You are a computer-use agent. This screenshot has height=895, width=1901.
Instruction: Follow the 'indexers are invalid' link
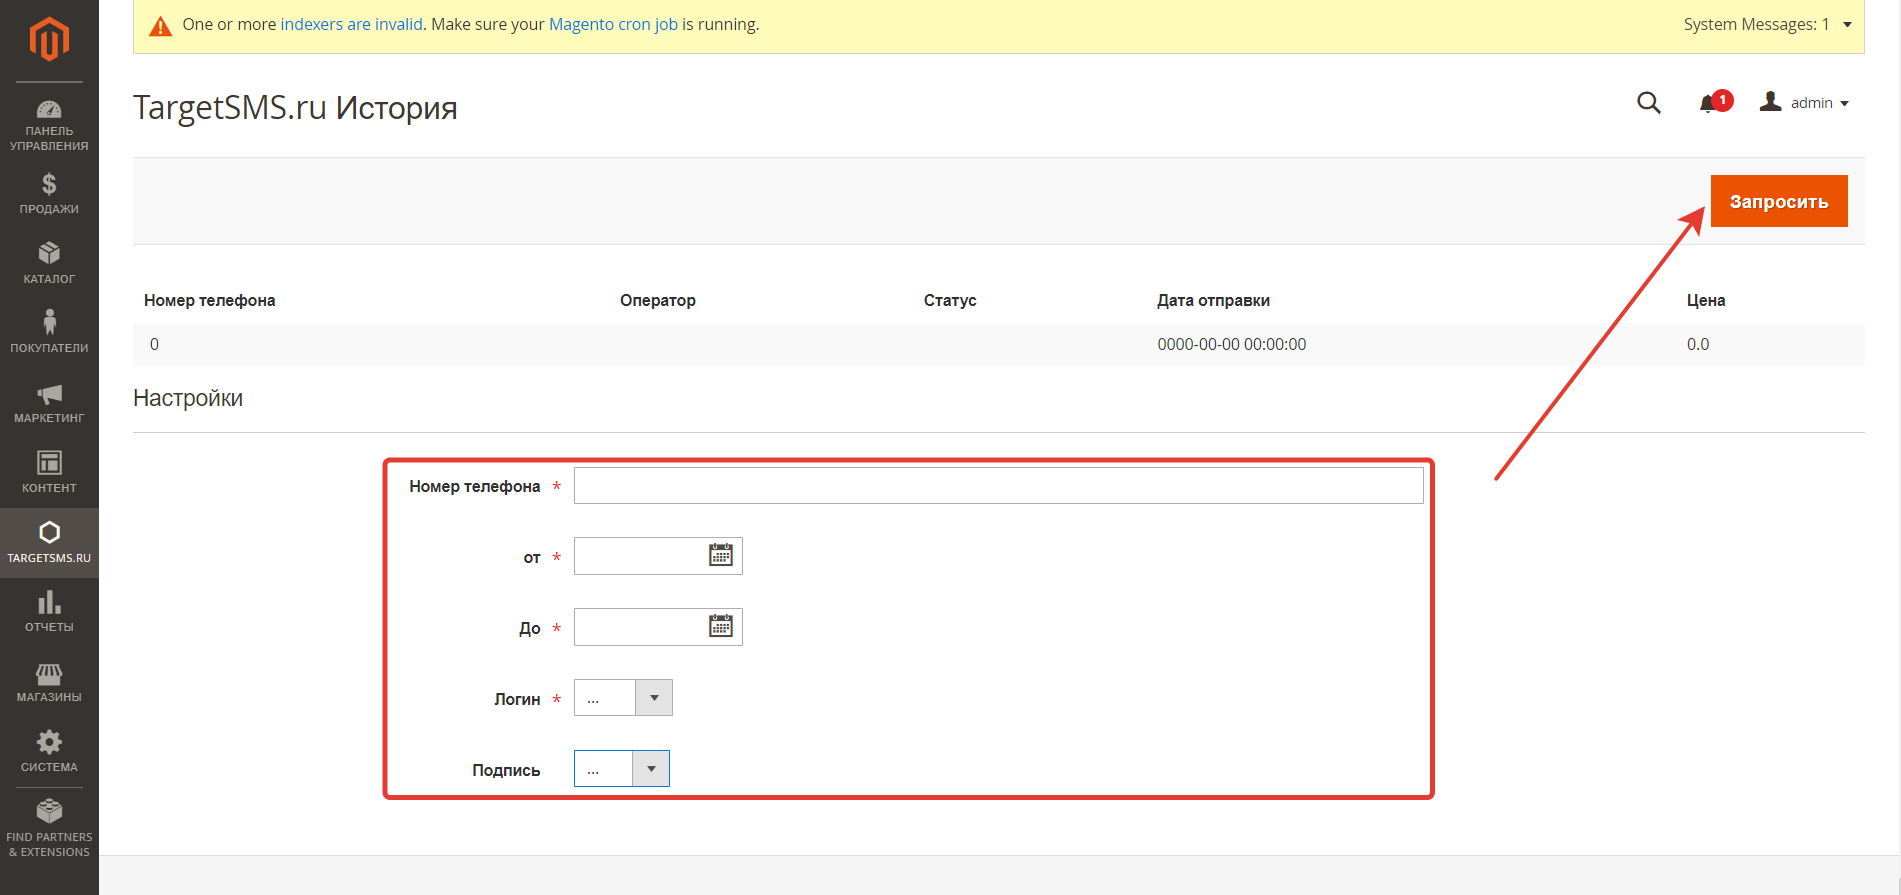tap(351, 24)
